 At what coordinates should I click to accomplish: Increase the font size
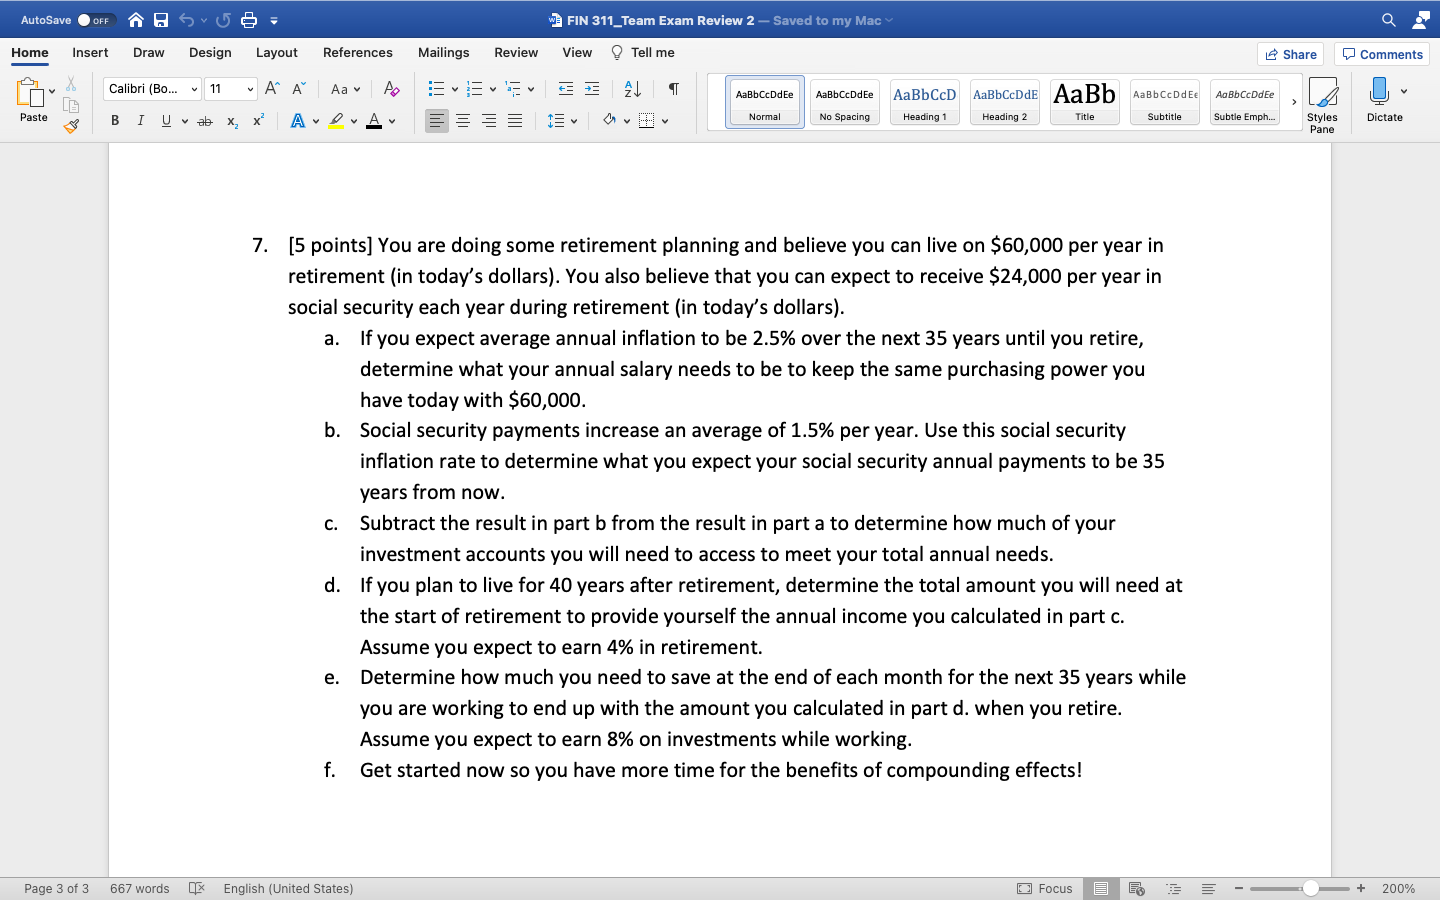(x=272, y=89)
